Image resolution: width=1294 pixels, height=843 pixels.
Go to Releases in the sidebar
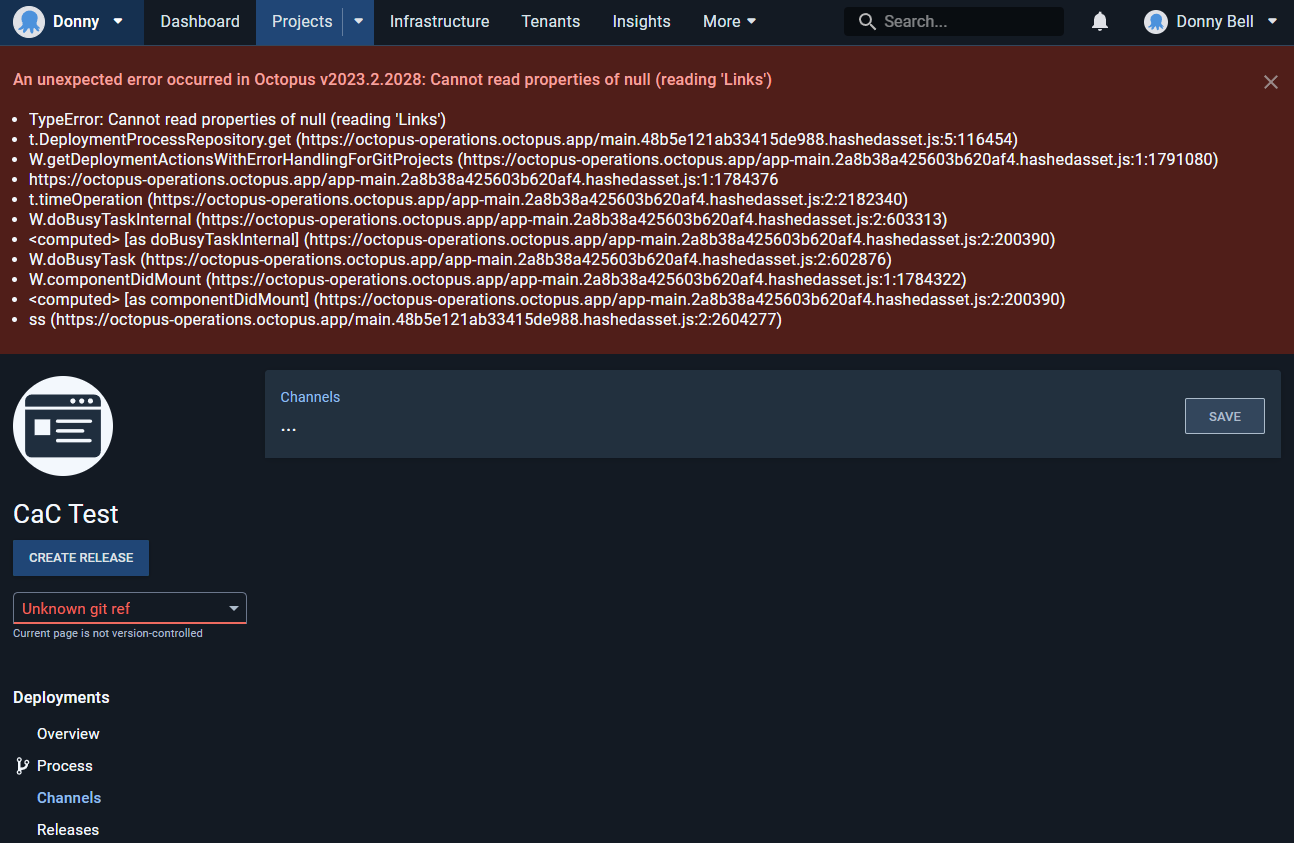[67, 829]
